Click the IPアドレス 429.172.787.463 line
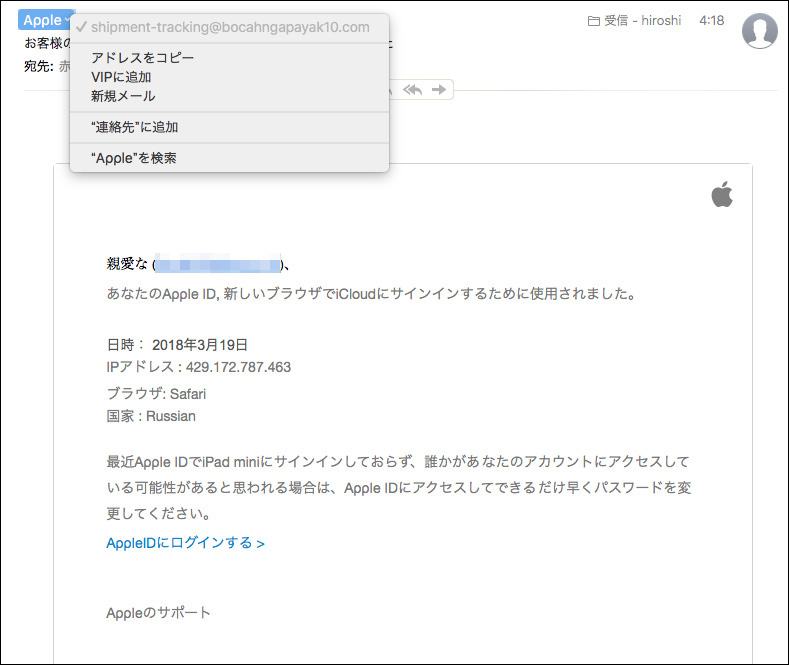The image size is (789, 665). click(x=199, y=367)
